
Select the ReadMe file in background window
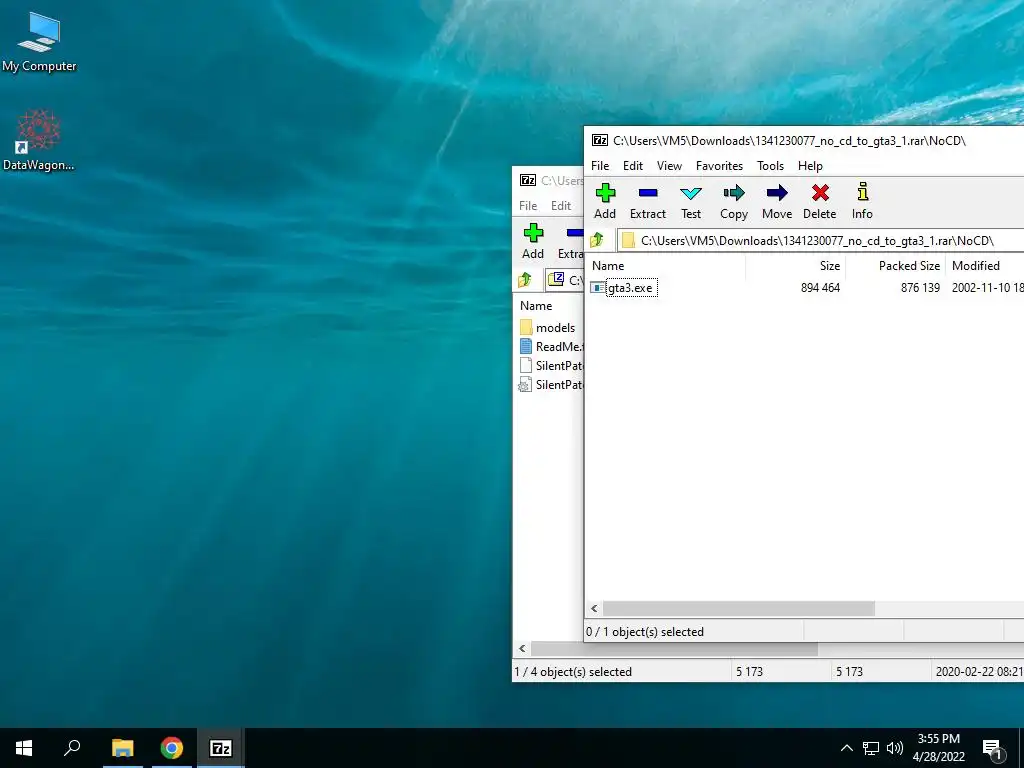click(x=551, y=347)
